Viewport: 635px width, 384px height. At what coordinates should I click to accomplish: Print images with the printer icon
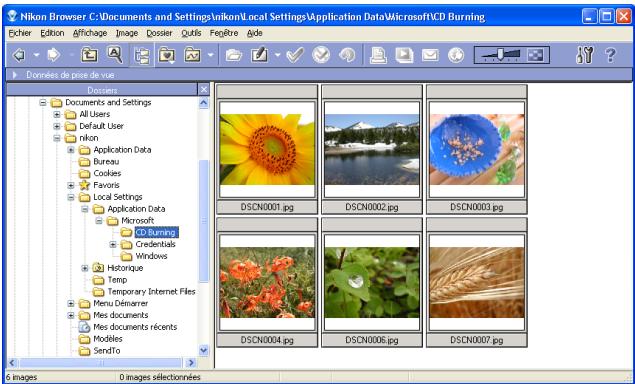pyautogui.click(x=378, y=55)
